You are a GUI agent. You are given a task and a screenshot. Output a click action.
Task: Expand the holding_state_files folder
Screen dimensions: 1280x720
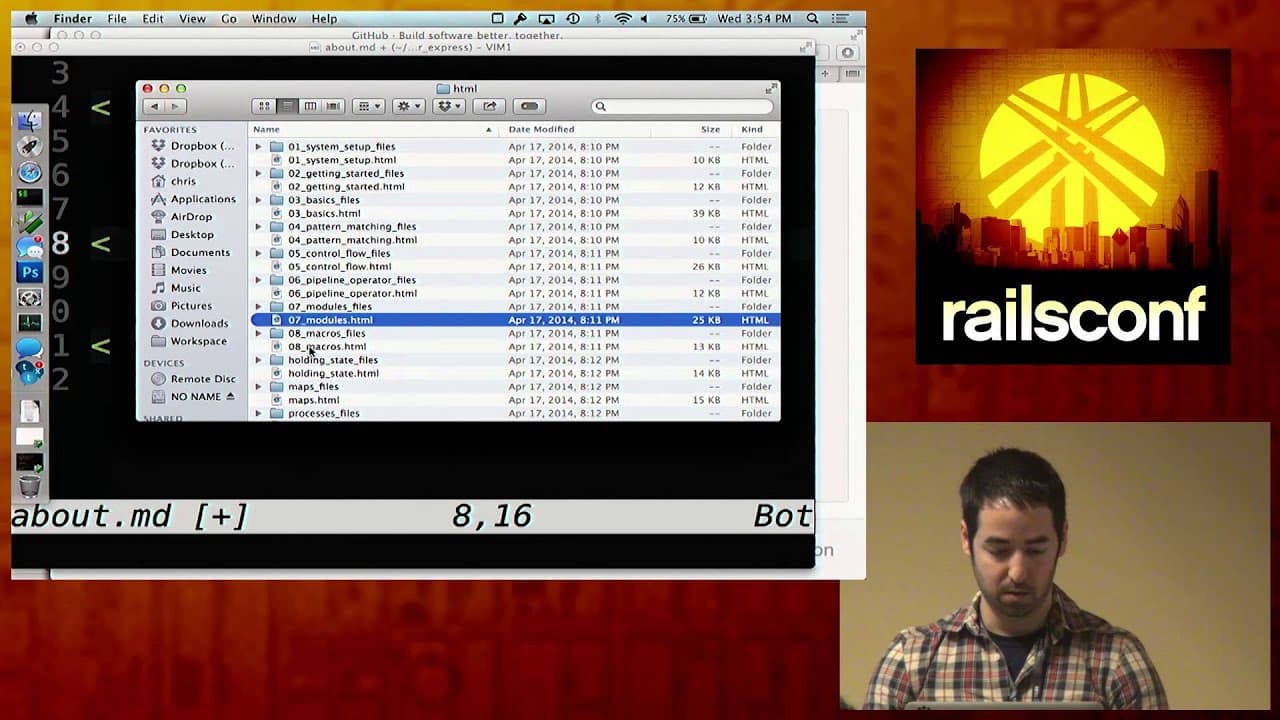[x=258, y=360]
